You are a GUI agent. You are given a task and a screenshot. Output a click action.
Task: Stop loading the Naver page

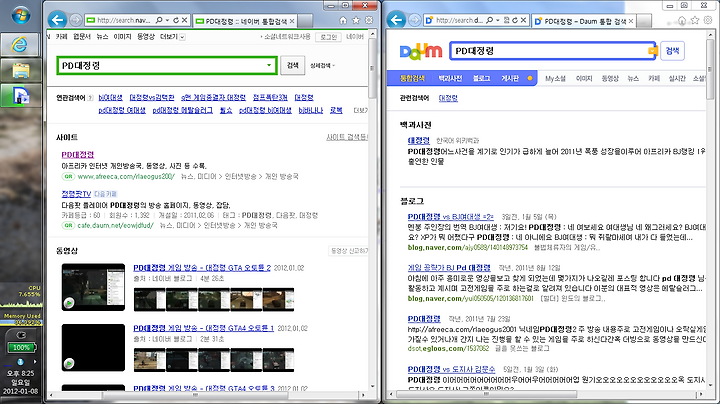pos(184,20)
